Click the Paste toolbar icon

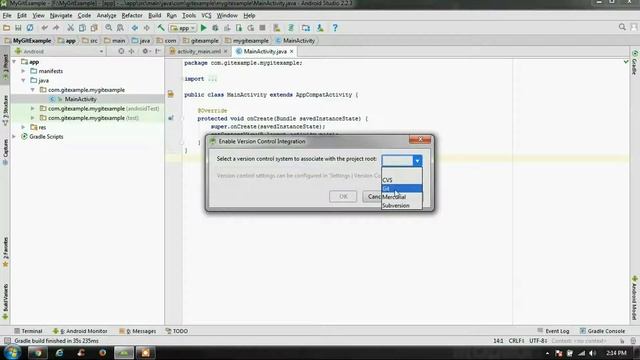[94, 28]
